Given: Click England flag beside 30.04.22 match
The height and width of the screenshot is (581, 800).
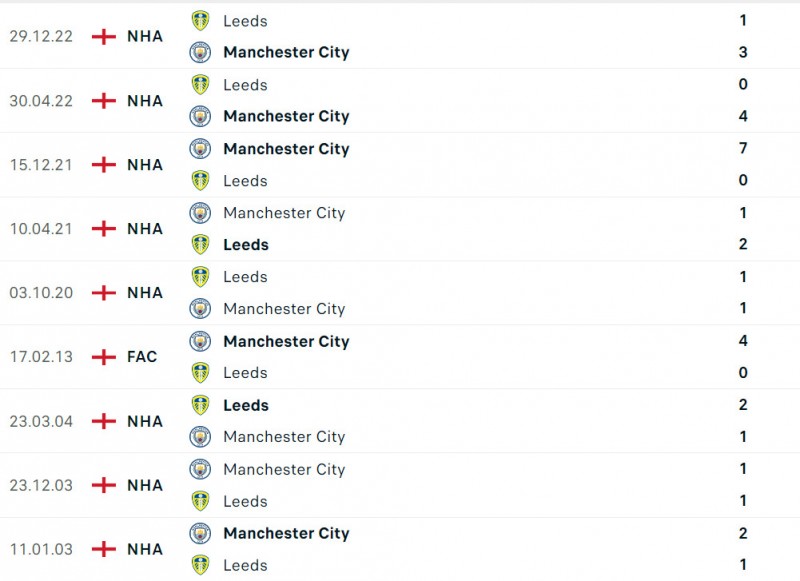Looking at the screenshot, I should tap(104, 100).
